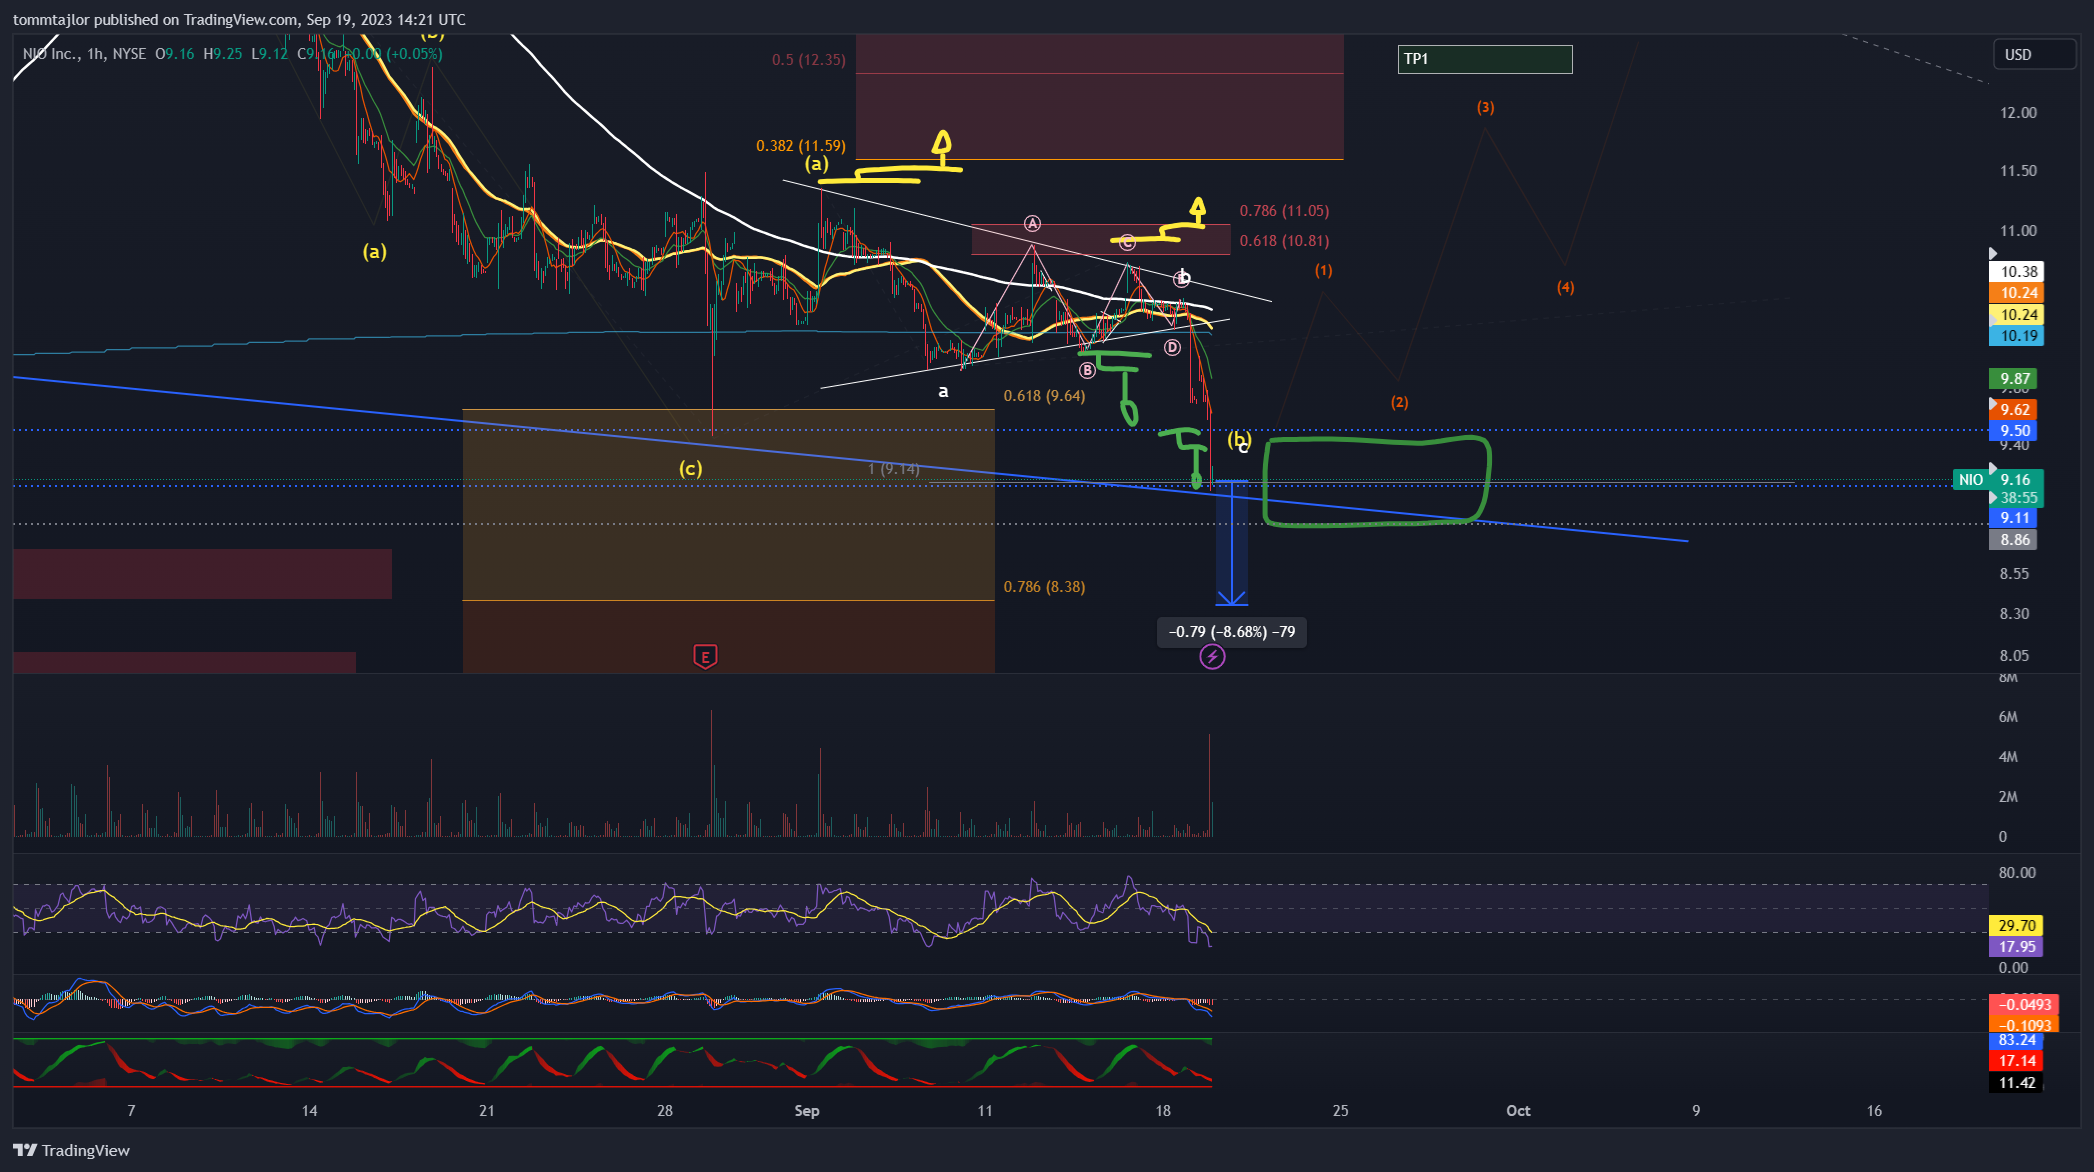The image size is (2094, 1172).
Task: Select the 1 (9.14) Fibonacci label
Action: click(x=893, y=469)
